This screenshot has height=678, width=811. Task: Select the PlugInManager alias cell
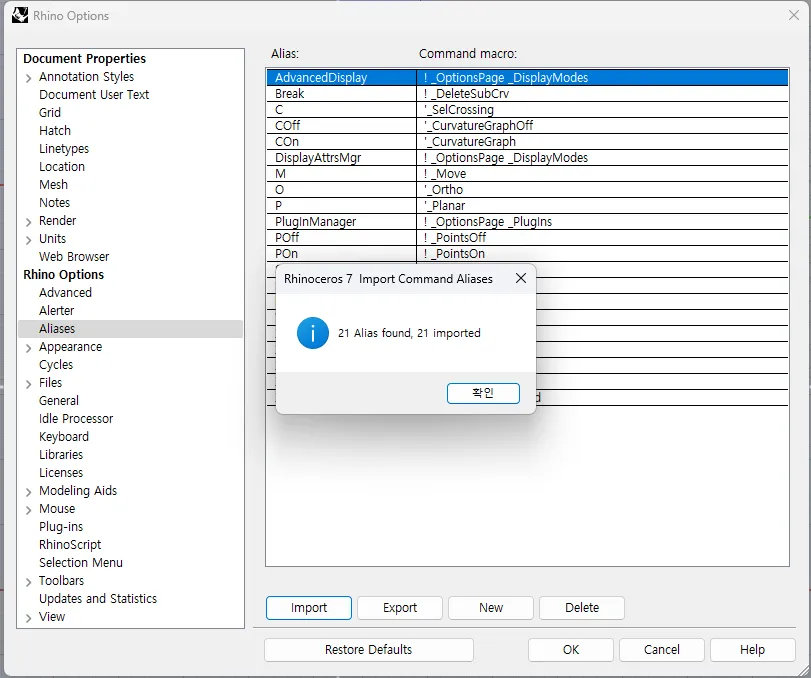[x=341, y=222]
